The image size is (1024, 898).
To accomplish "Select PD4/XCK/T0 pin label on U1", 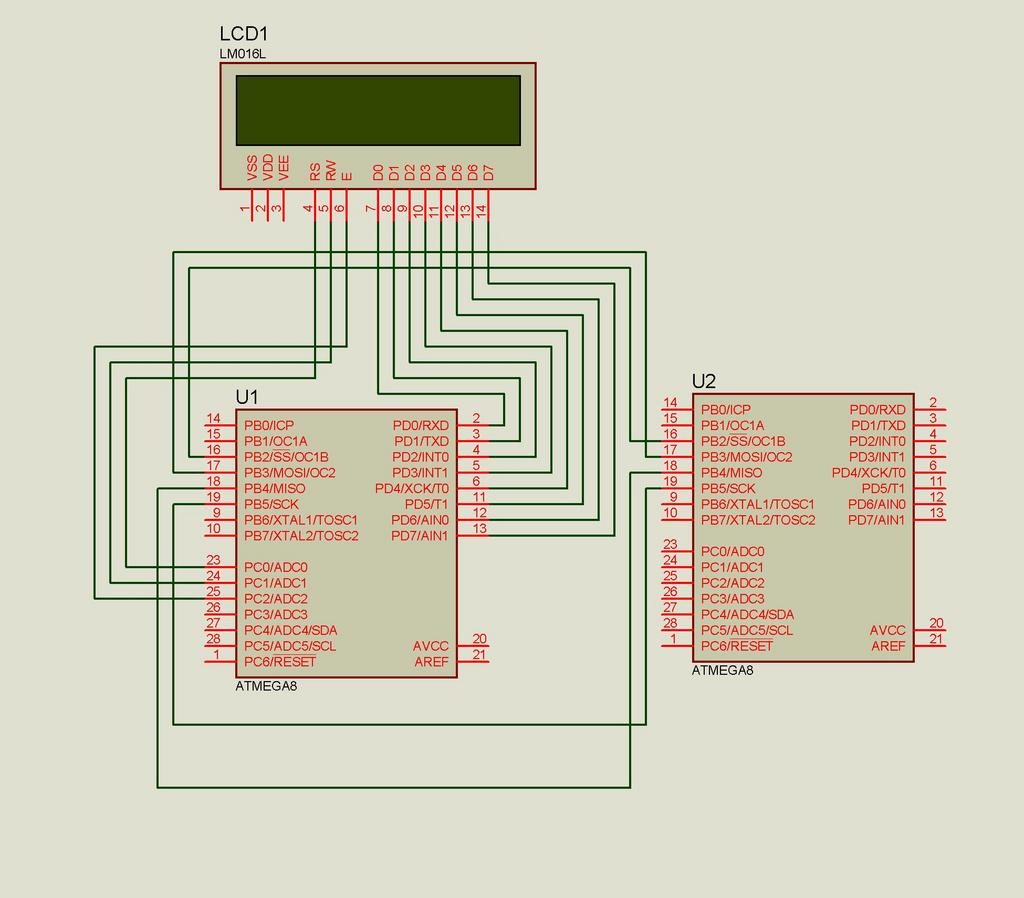I will click(x=412, y=489).
